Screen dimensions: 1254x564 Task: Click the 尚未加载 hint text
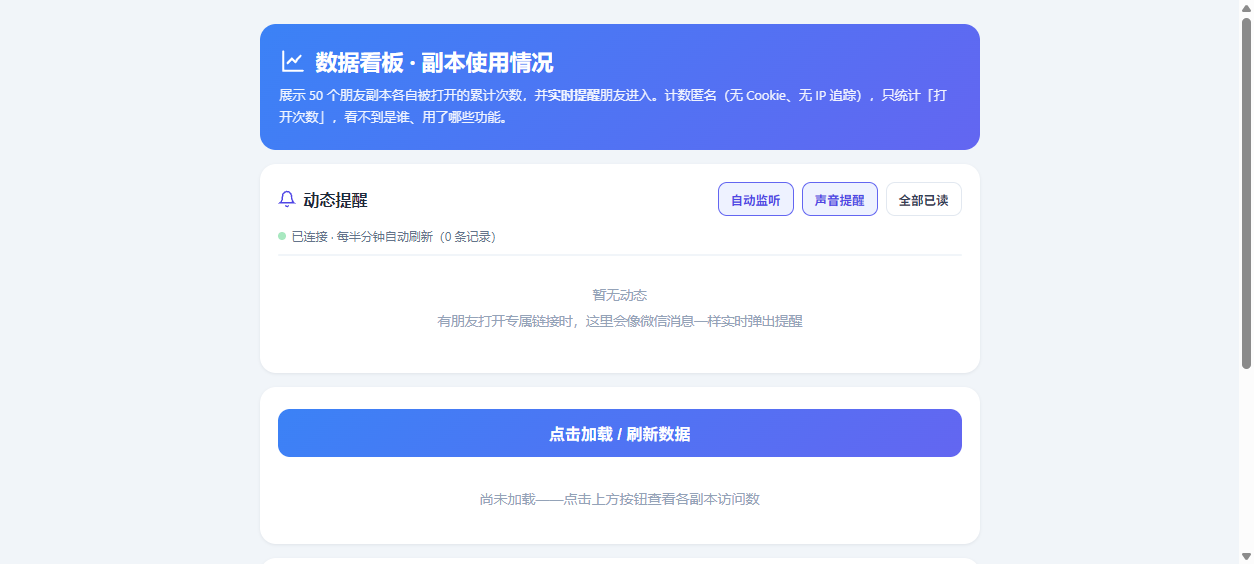tap(619, 499)
